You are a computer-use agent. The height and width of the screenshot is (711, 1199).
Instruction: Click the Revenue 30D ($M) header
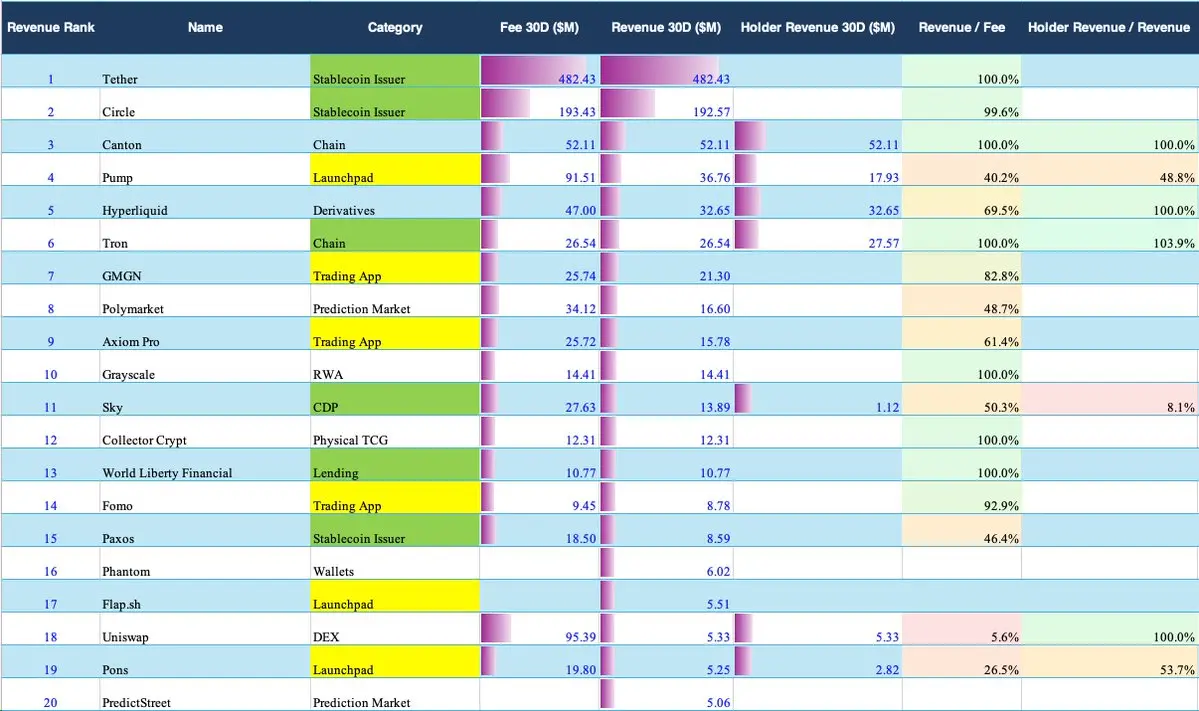(x=666, y=28)
